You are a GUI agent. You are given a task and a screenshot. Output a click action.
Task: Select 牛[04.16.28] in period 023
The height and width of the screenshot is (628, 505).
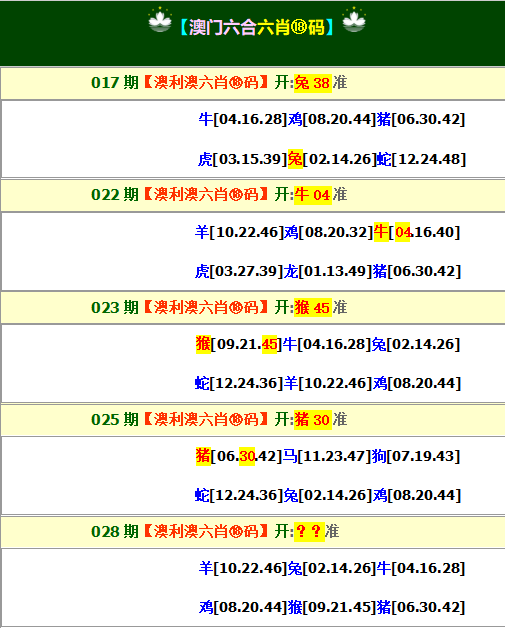click(x=327, y=344)
